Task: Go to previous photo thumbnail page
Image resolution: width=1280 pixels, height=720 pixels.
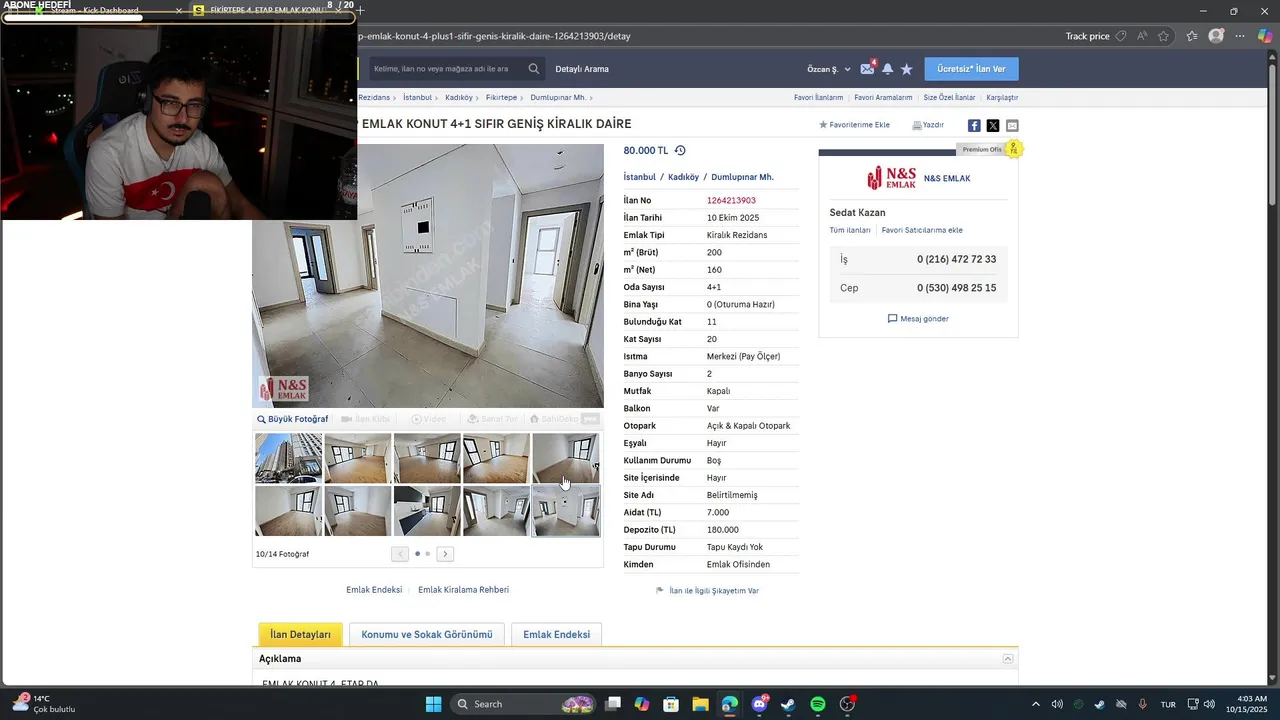Action: pyautogui.click(x=400, y=554)
